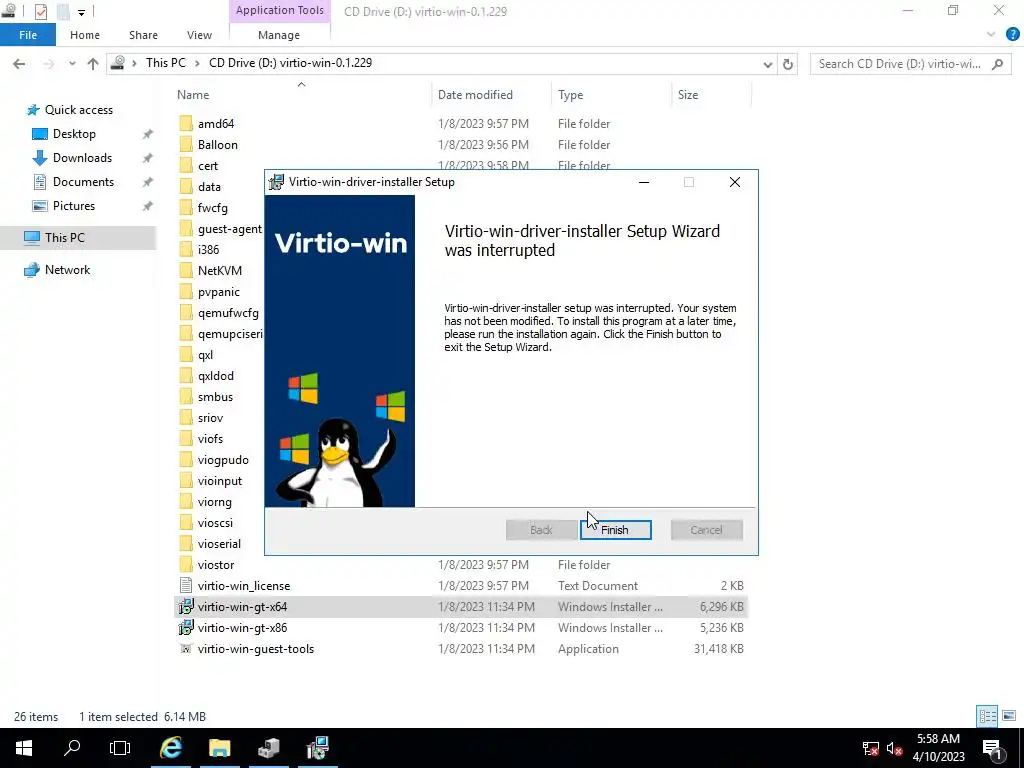This screenshot has height=768, width=1024.
Task: Click the Virtio installer taskbar icon
Action: tap(317, 748)
